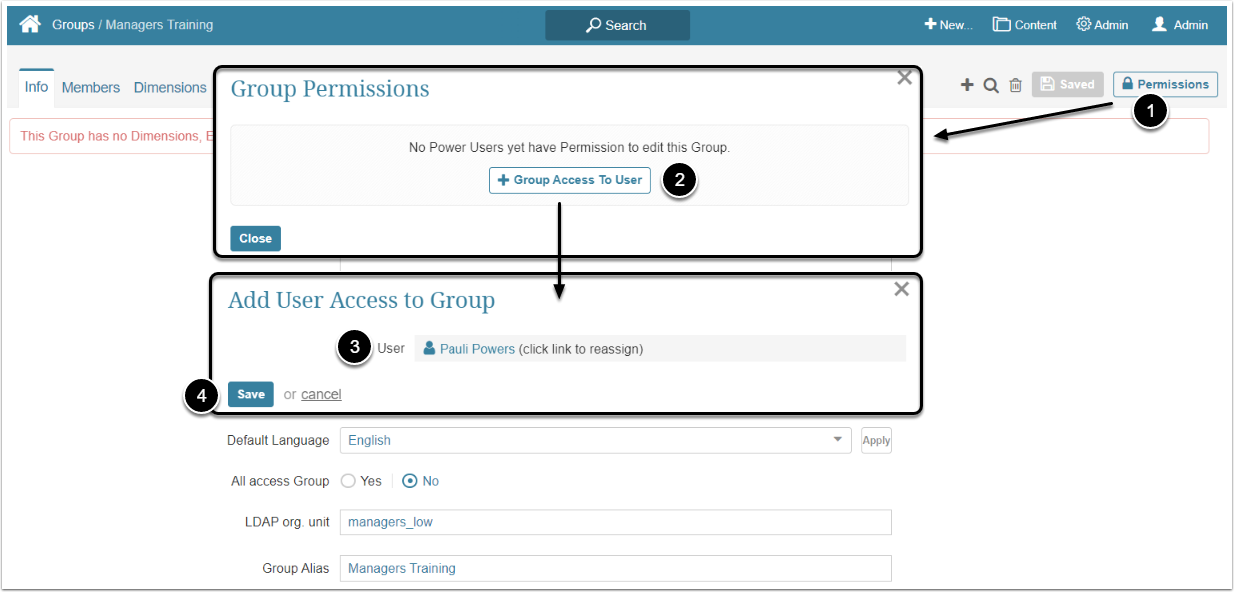Click the trash delete icon
Image resolution: width=1234 pixels, height=592 pixels.
click(1015, 85)
